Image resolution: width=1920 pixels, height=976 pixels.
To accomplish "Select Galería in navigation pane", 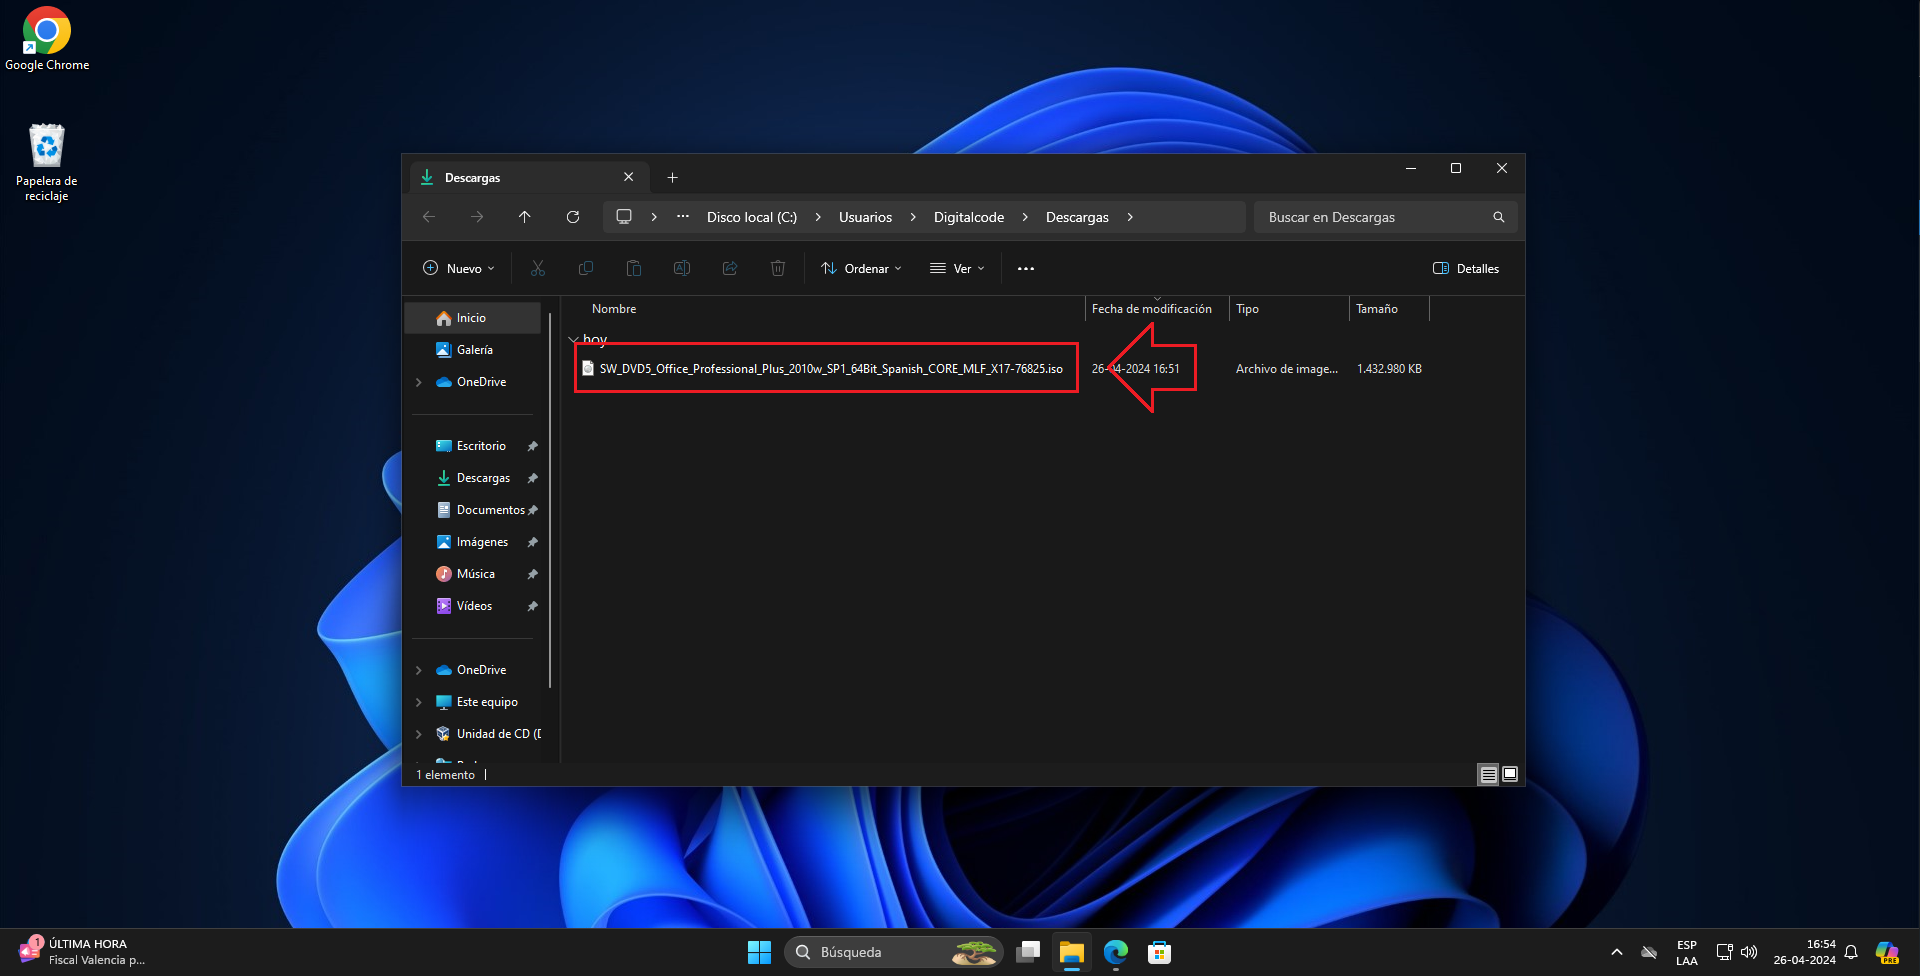I will click(473, 350).
